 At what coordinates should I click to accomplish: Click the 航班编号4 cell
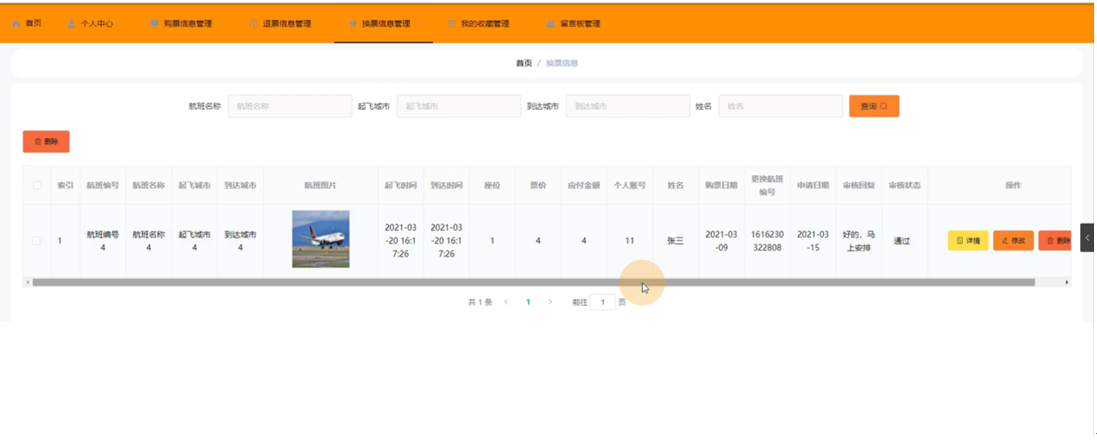103,241
